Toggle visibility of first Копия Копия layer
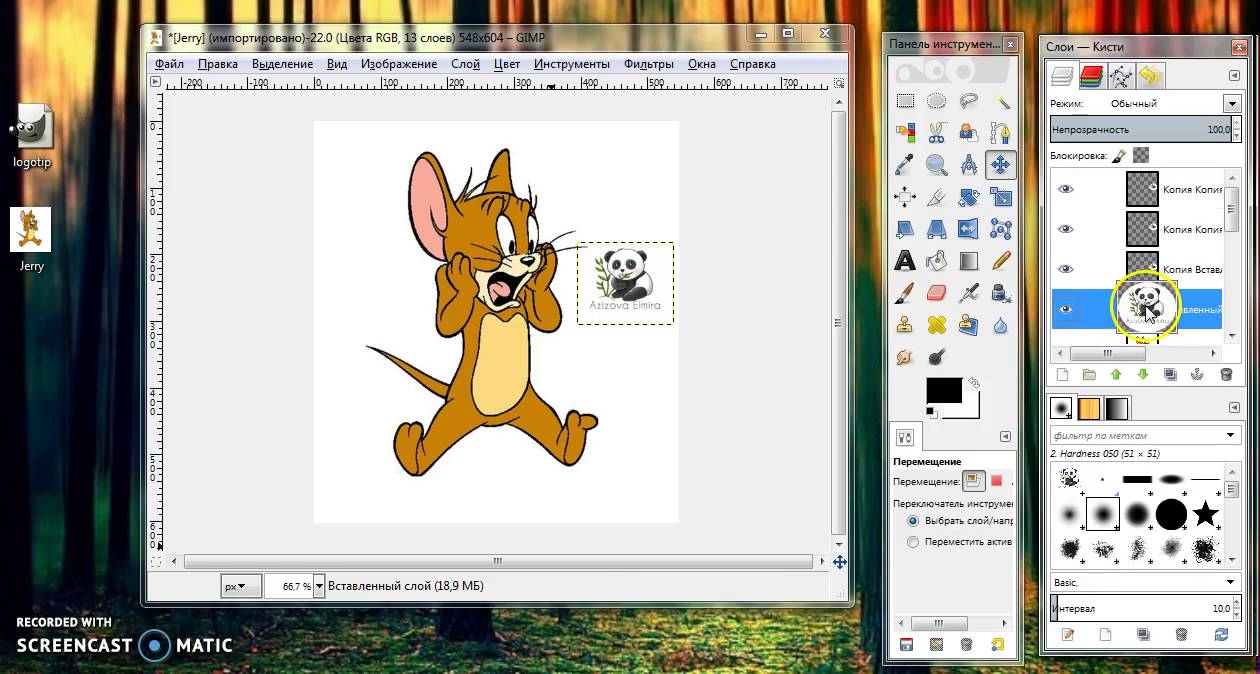 pyautogui.click(x=1066, y=189)
